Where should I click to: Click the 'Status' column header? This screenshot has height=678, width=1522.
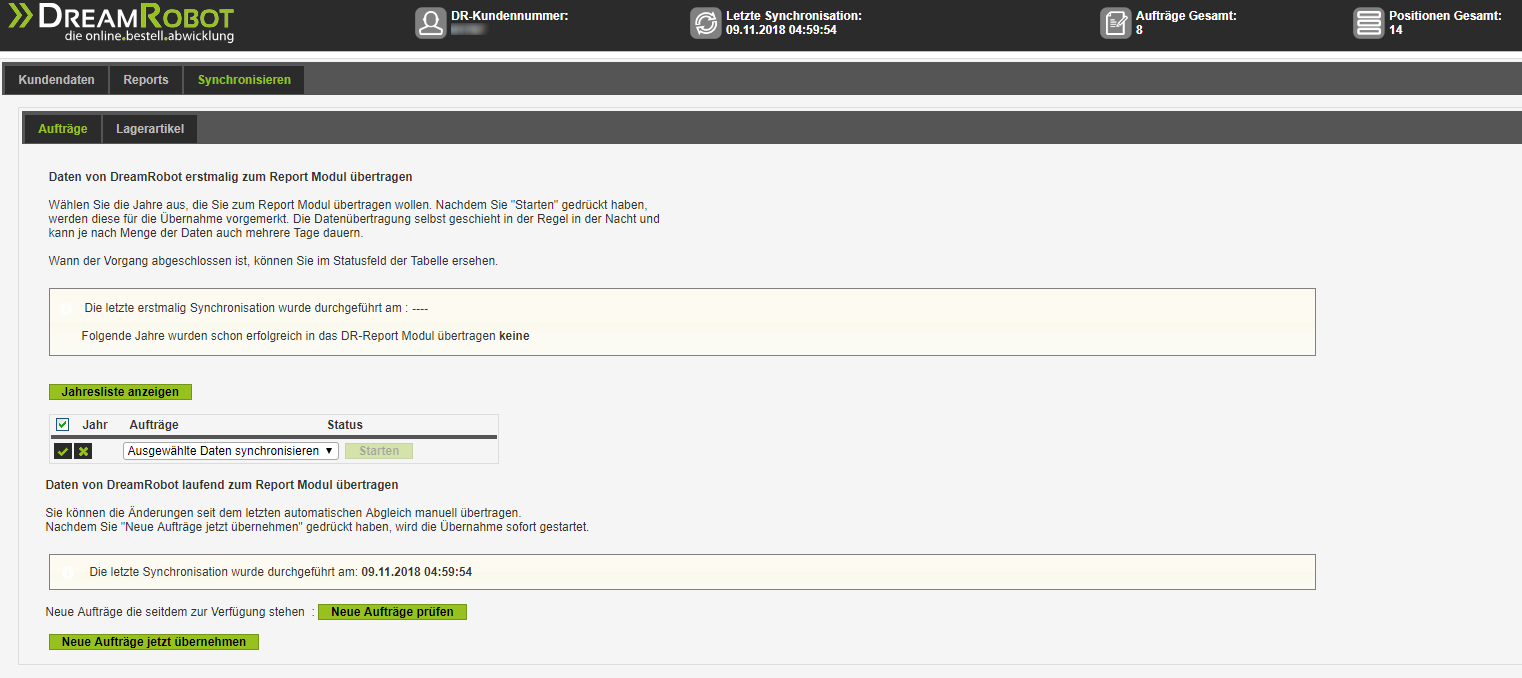tap(345, 425)
